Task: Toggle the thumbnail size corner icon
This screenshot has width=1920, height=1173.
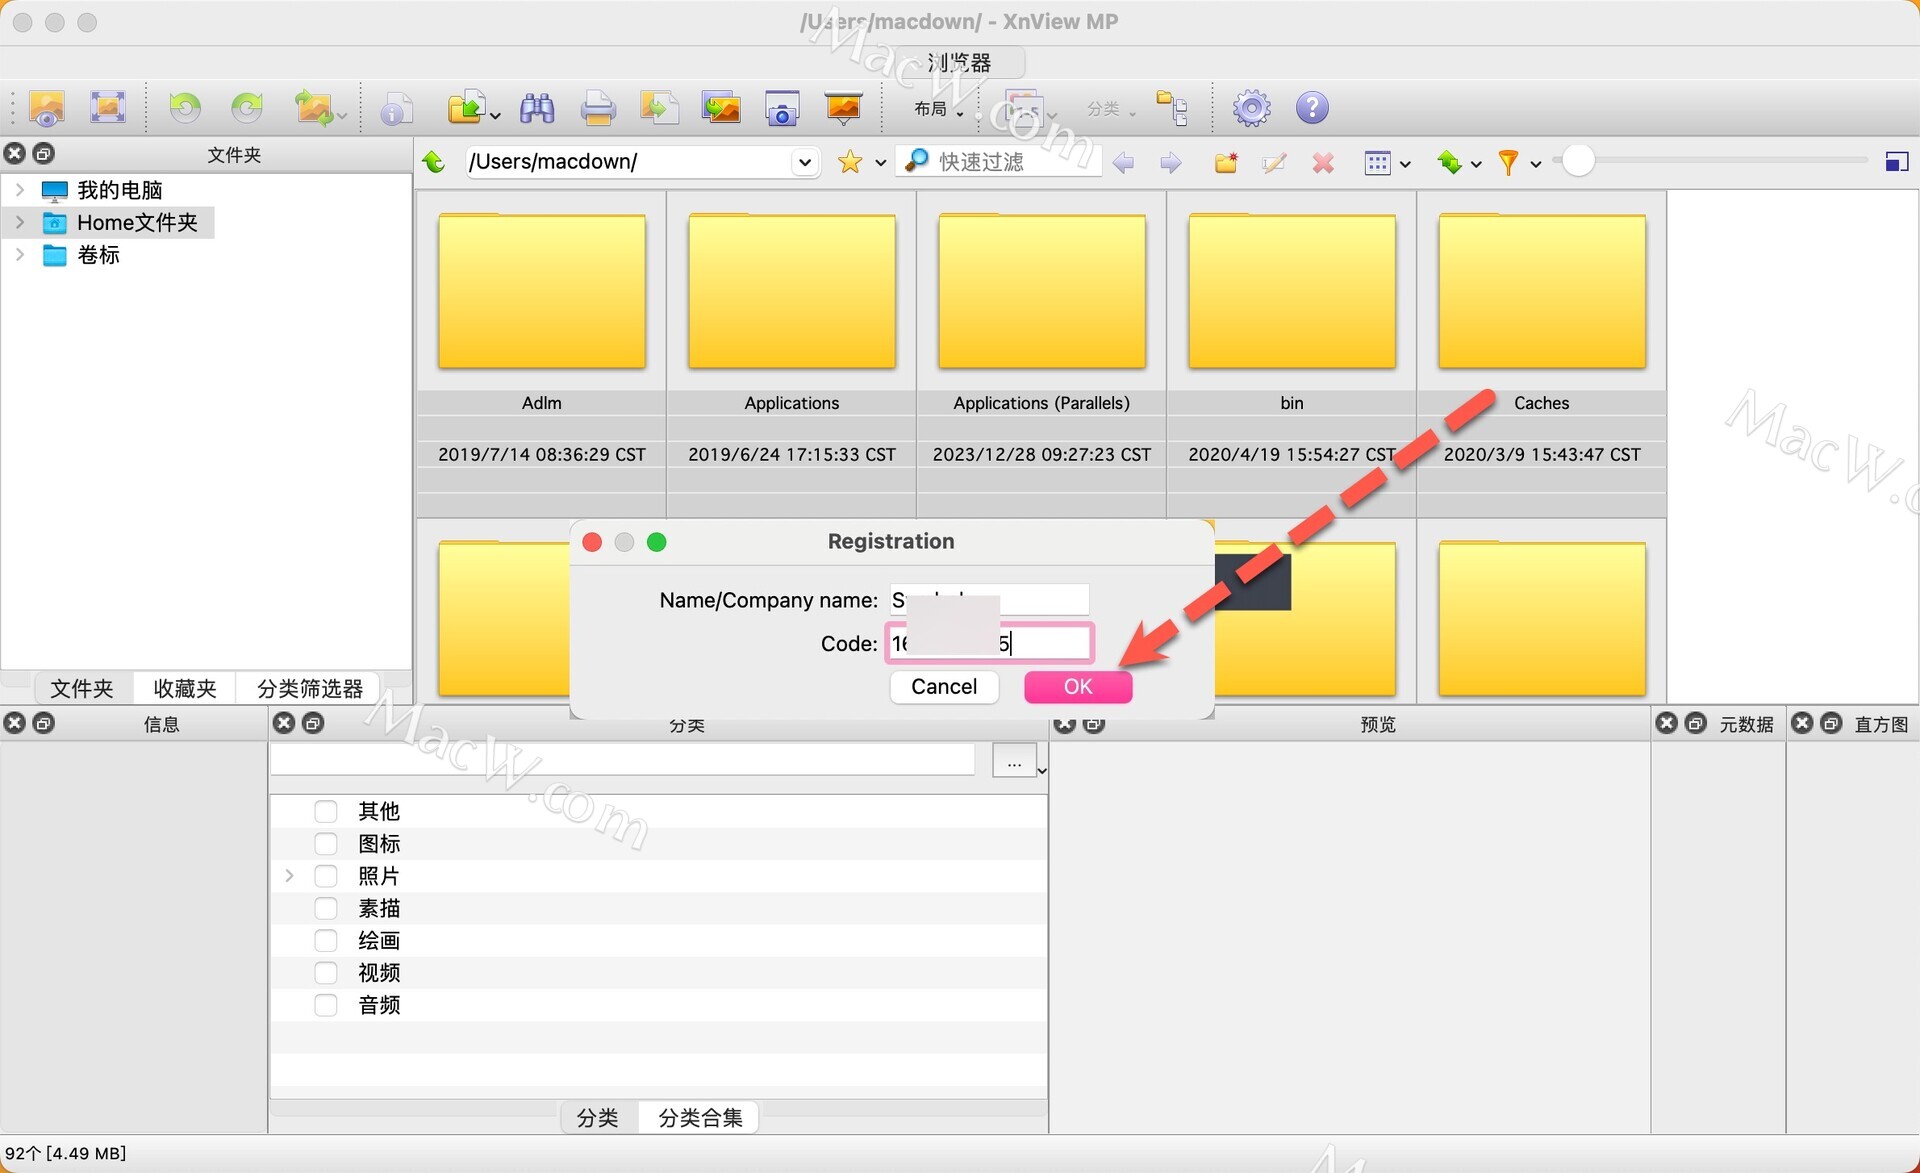Action: 1897,162
